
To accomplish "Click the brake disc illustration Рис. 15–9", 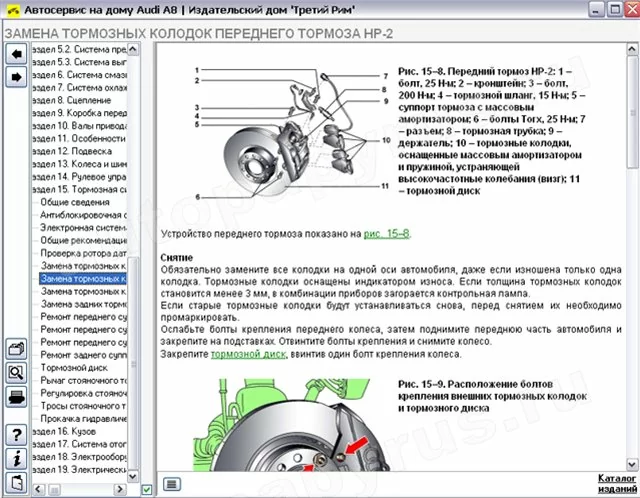I will (291, 425).
